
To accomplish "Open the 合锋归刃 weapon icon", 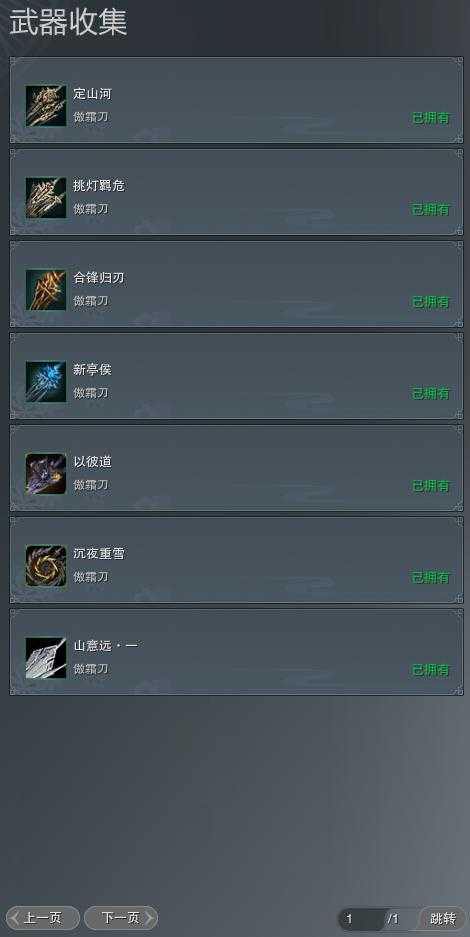I will click(x=46, y=290).
